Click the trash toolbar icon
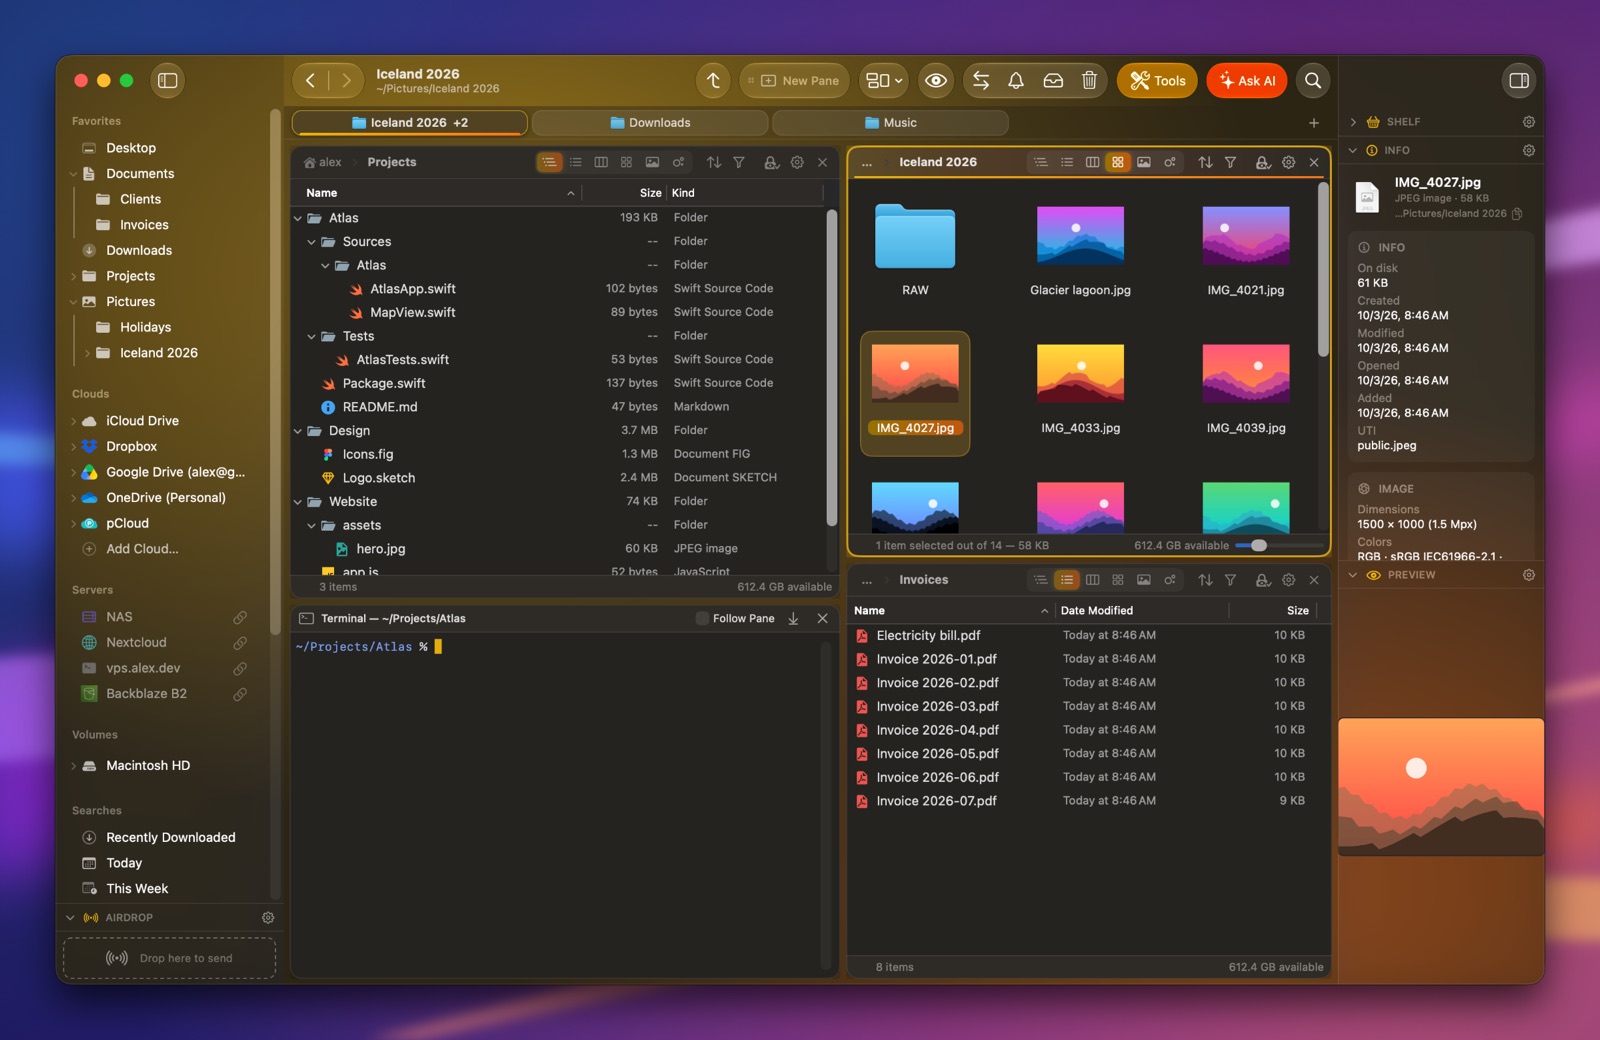Viewport: 1600px width, 1040px height. [x=1090, y=81]
